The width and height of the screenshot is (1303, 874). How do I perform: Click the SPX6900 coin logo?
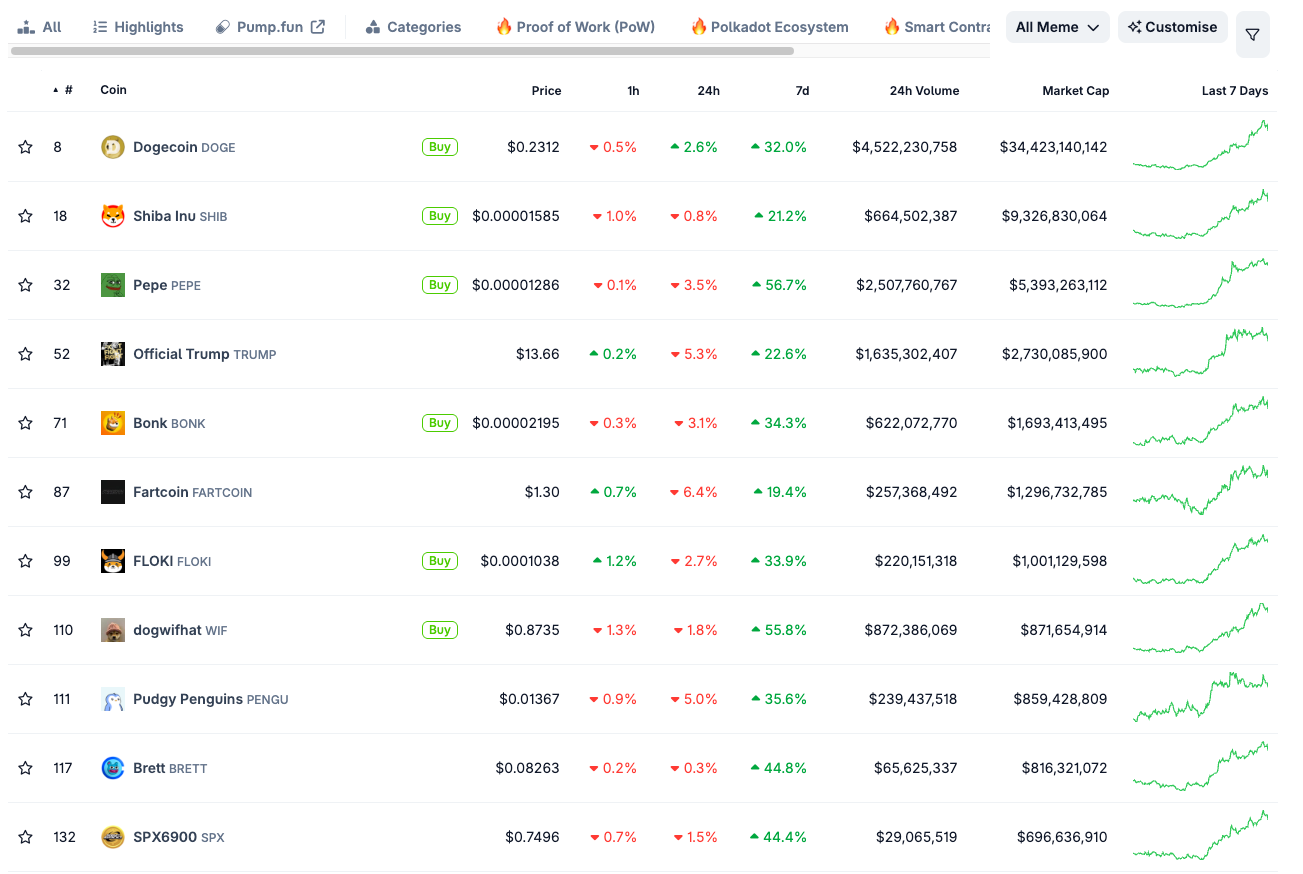point(113,837)
